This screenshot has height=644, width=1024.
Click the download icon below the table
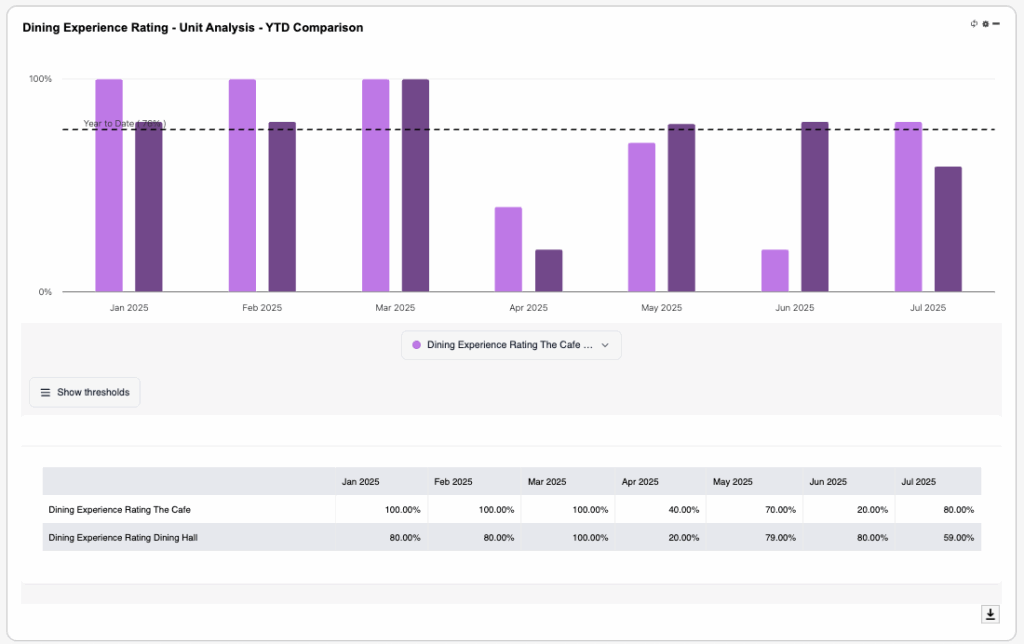click(990, 614)
